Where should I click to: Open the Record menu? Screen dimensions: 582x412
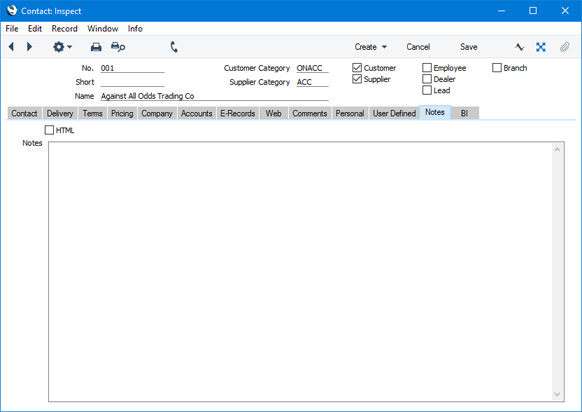pos(64,29)
